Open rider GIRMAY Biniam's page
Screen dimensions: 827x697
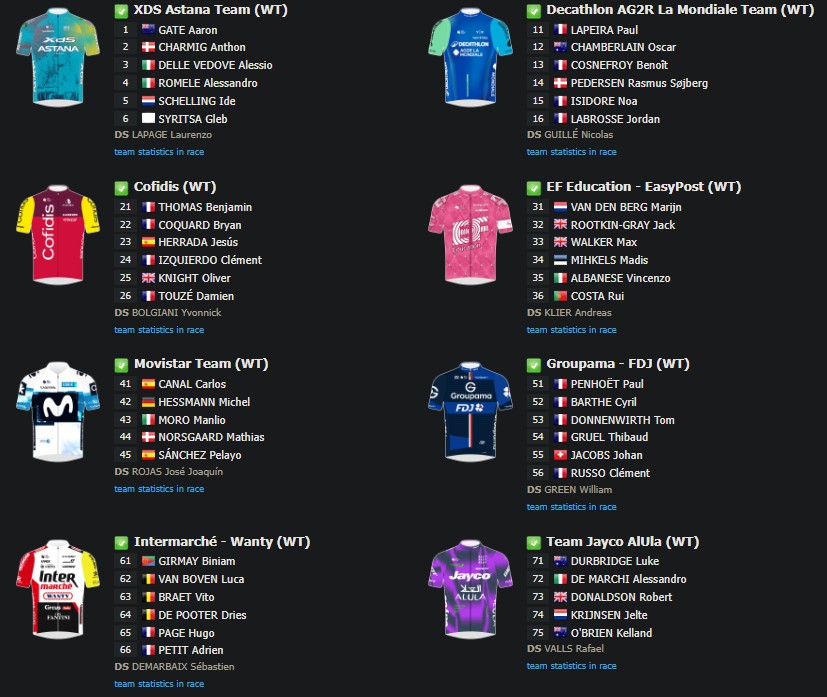coord(197,562)
